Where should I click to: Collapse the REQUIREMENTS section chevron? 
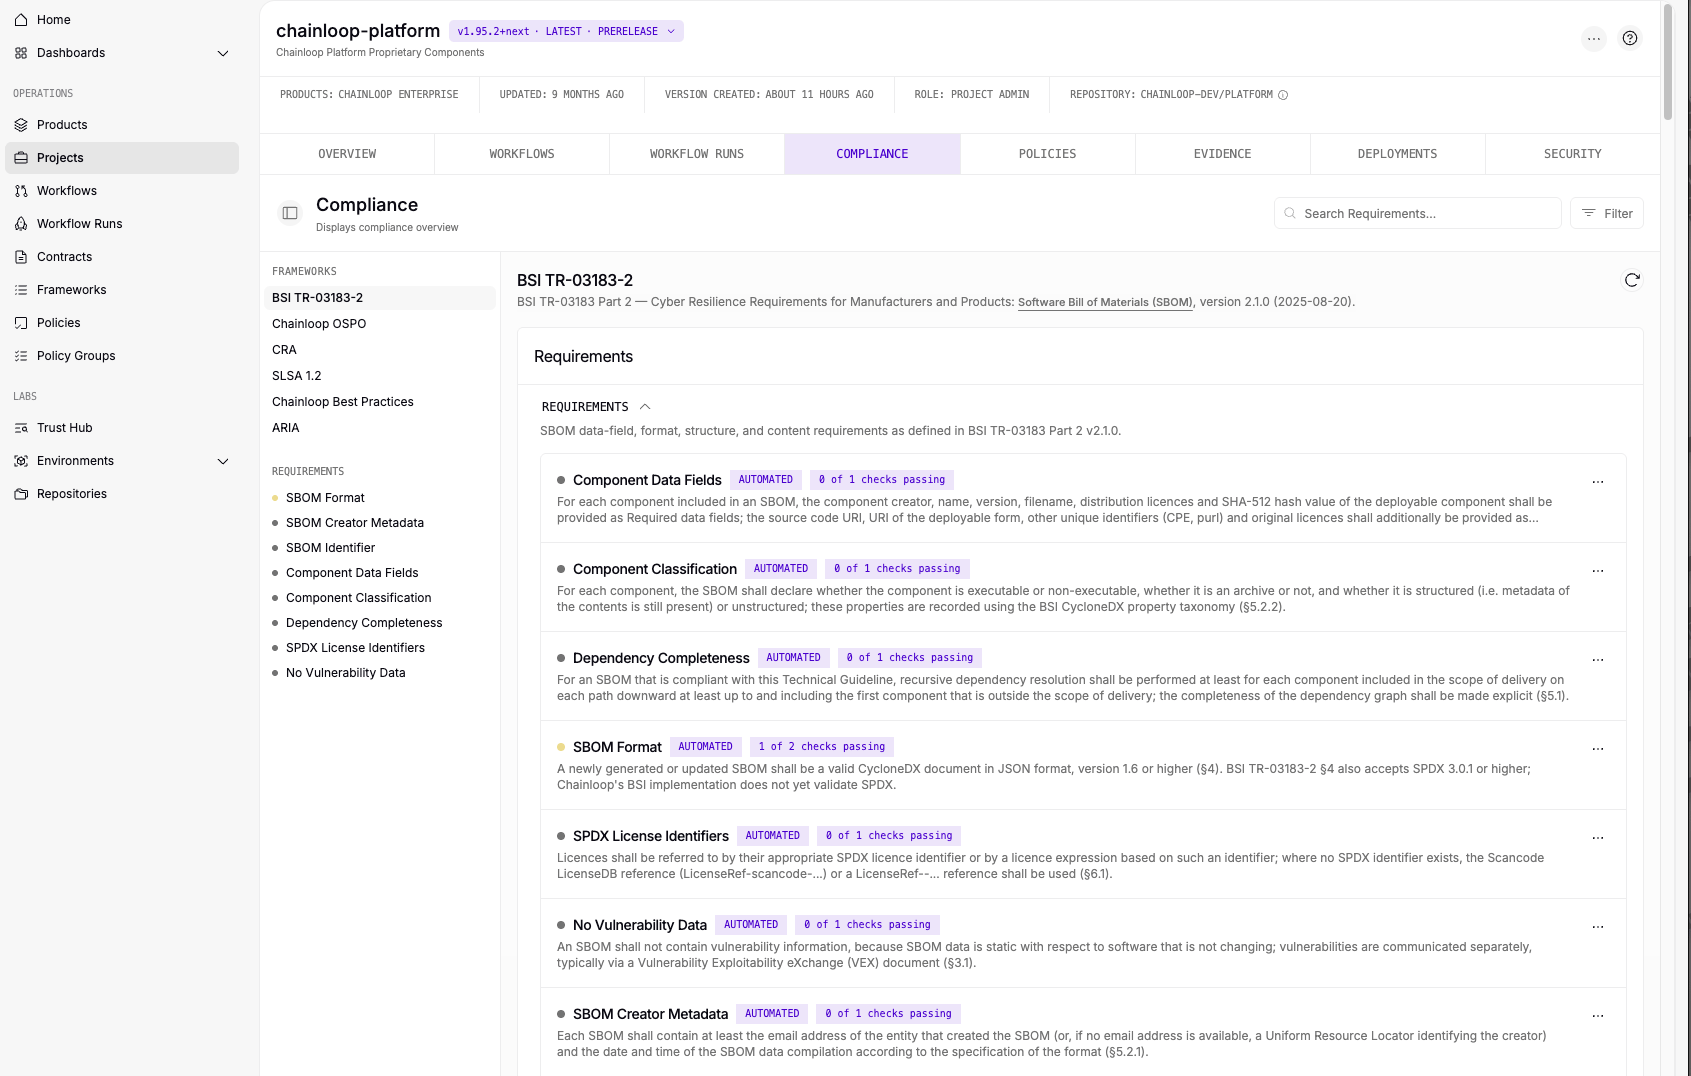pos(645,407)
